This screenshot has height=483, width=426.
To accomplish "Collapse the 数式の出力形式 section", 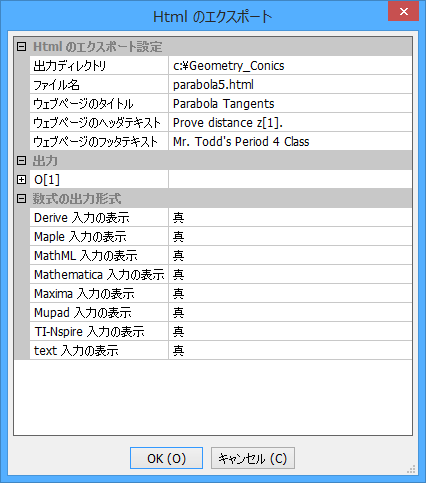I will pos(21,199).
